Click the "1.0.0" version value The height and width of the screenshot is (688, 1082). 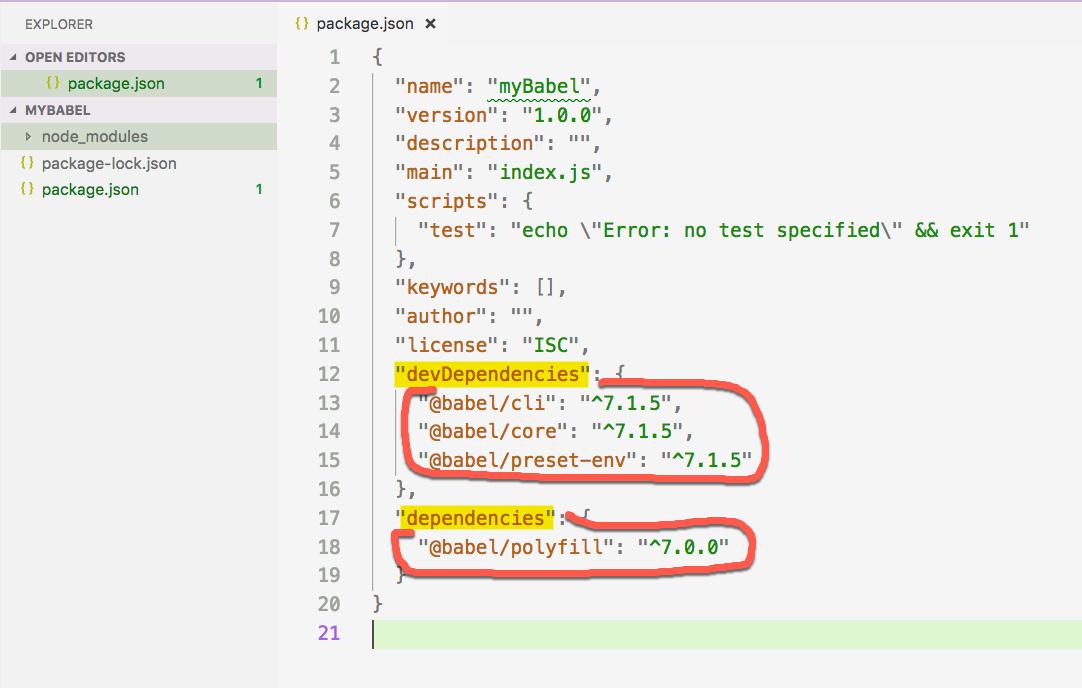click(562, 115)
